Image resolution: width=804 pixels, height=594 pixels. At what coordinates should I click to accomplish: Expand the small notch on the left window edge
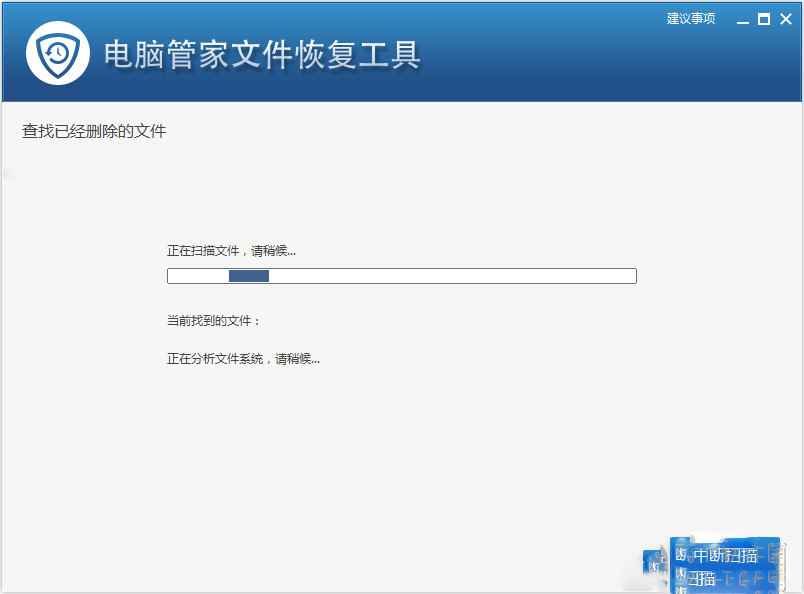point(3,172)
